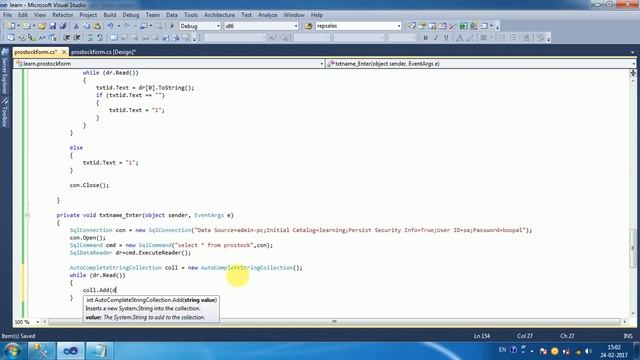Screen dimensions: 640x360
Task: Click the split editor handle above the scrollbar
Action: (x=633, y=73)
